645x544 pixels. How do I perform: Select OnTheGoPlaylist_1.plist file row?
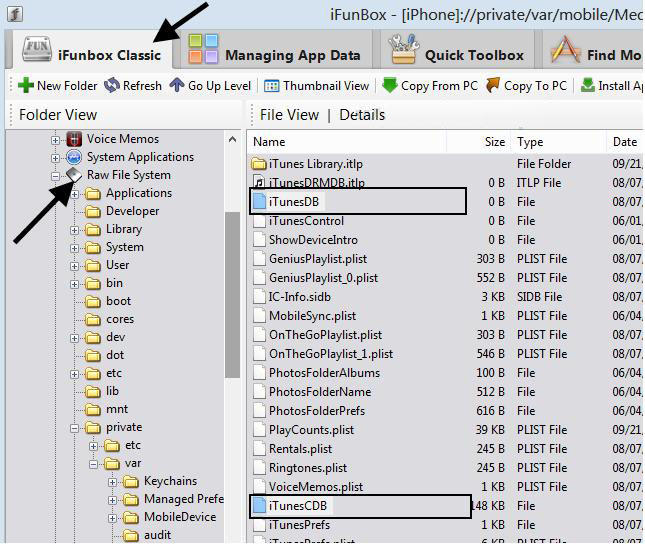click(446, 354)
